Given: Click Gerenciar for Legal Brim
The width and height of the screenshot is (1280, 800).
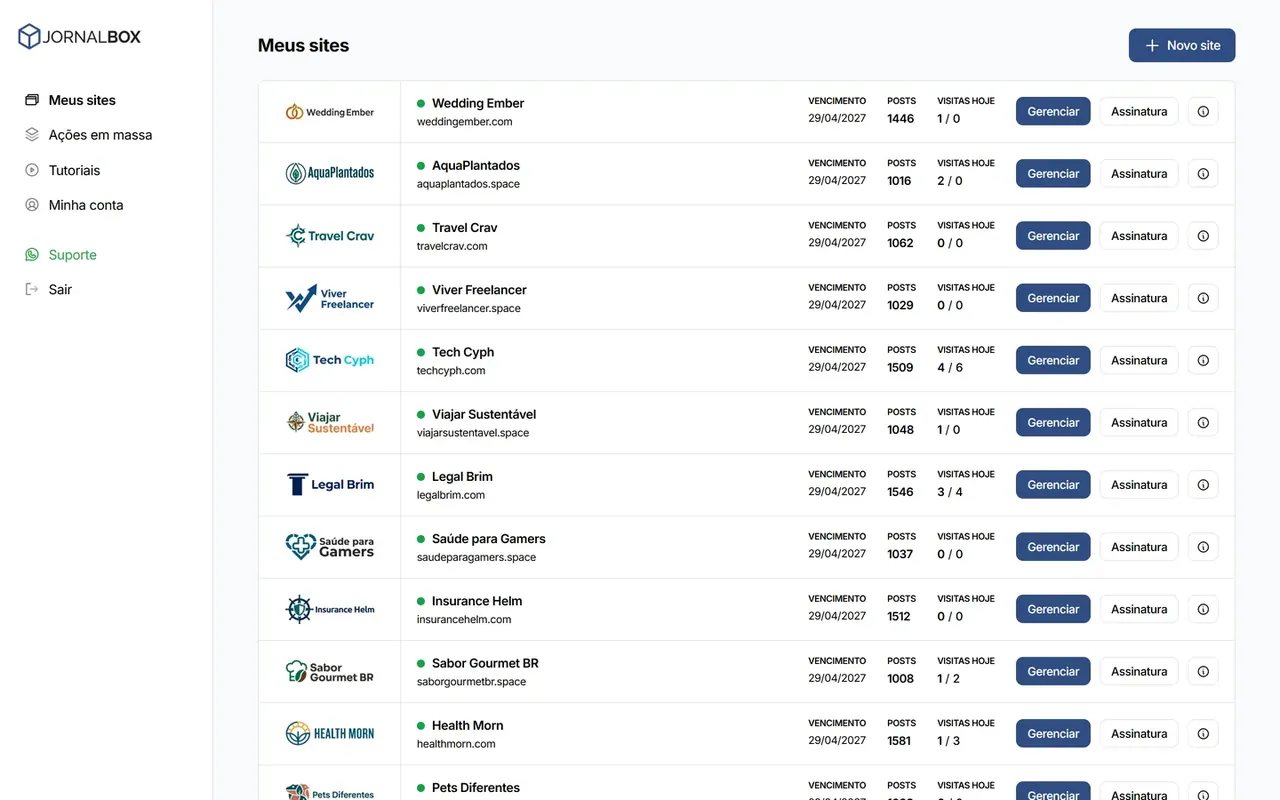Looking at the screenshot, I should [1053, 485].
